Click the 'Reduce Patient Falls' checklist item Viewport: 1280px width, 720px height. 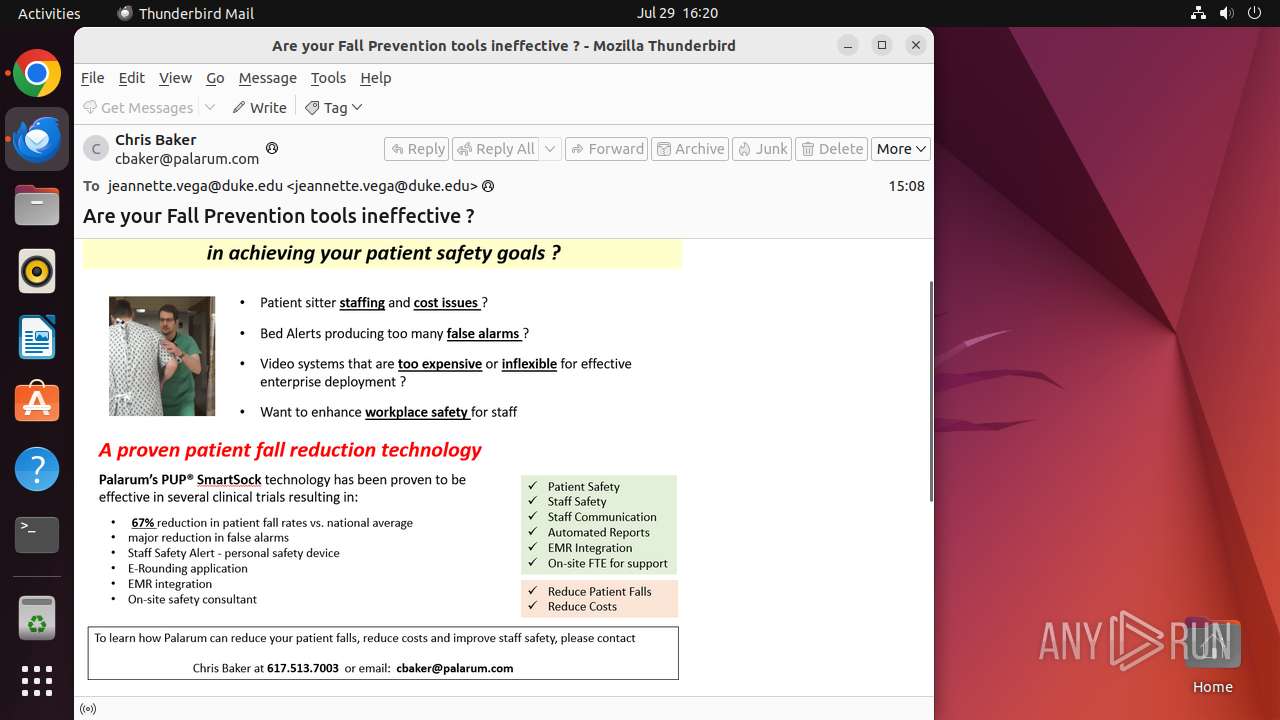pos(599,591)
